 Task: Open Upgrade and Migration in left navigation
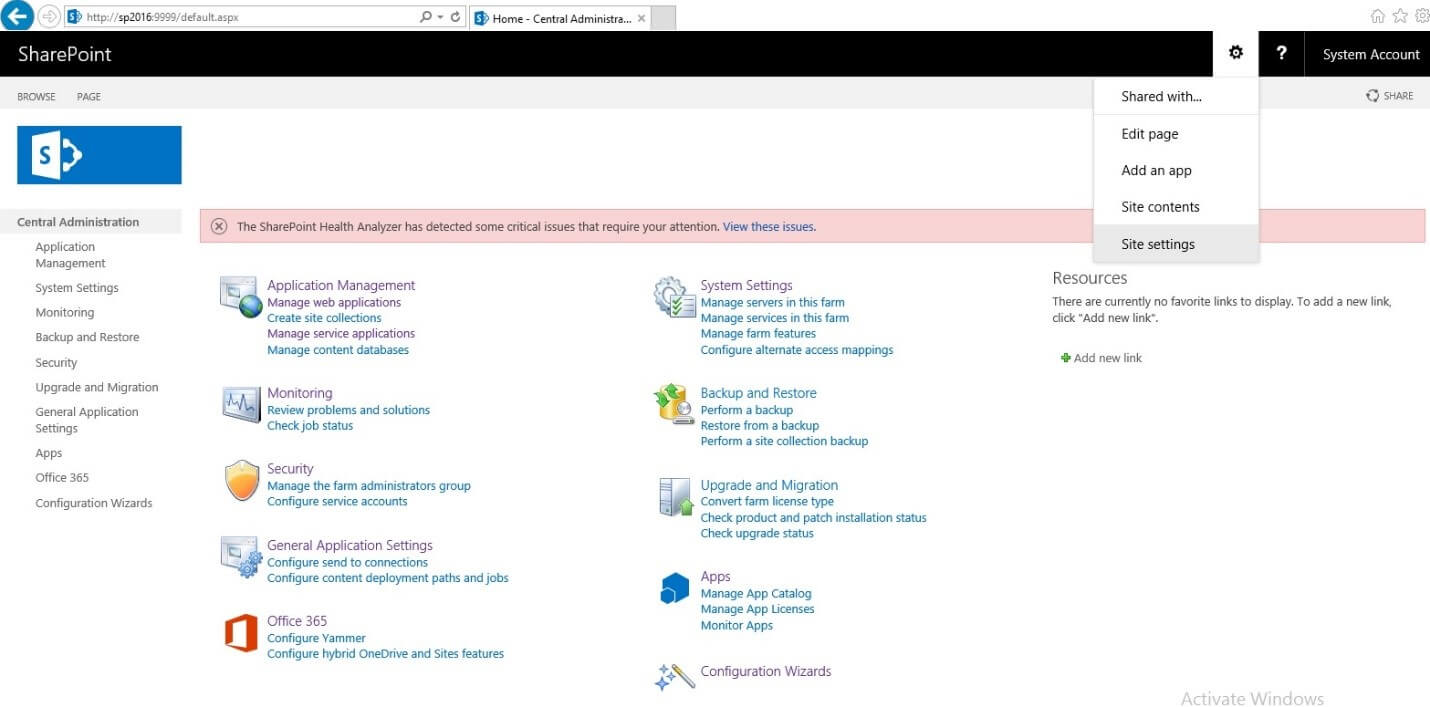click(97, 387)
